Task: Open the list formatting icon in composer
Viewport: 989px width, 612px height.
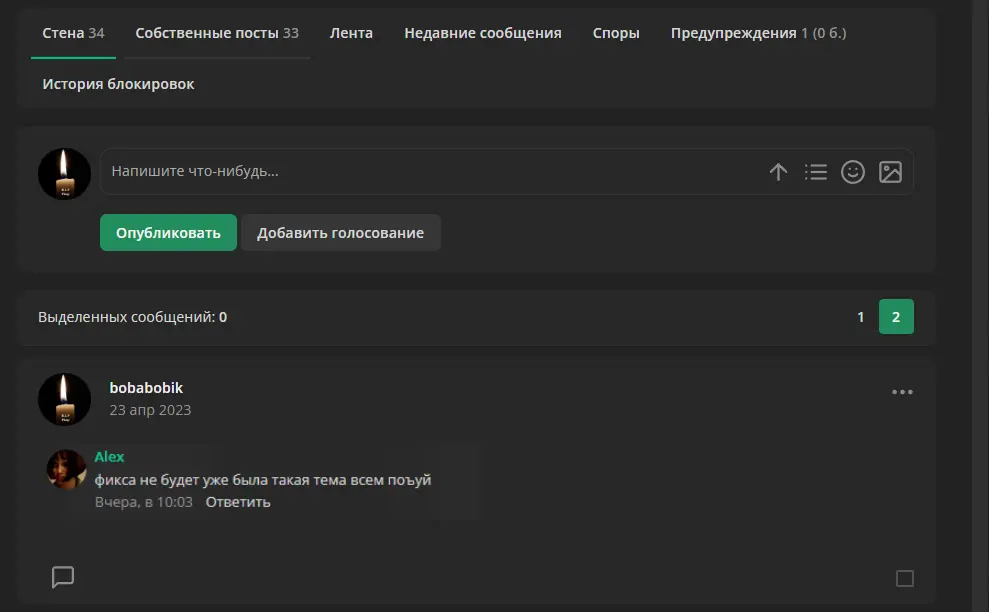Action: pyautogui.click(x=816, y=172)
